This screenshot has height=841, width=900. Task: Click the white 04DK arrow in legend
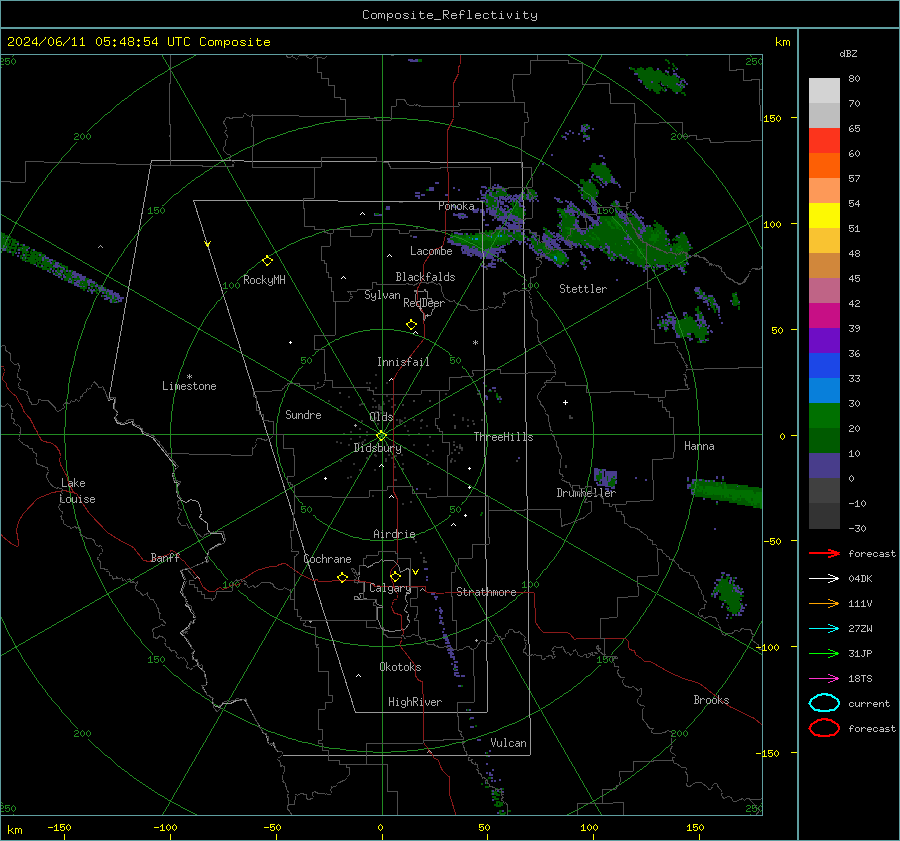(x=824, y=579)
